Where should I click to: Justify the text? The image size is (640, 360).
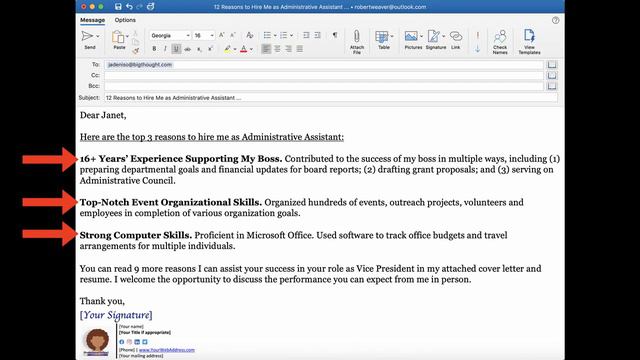(300, 49)
